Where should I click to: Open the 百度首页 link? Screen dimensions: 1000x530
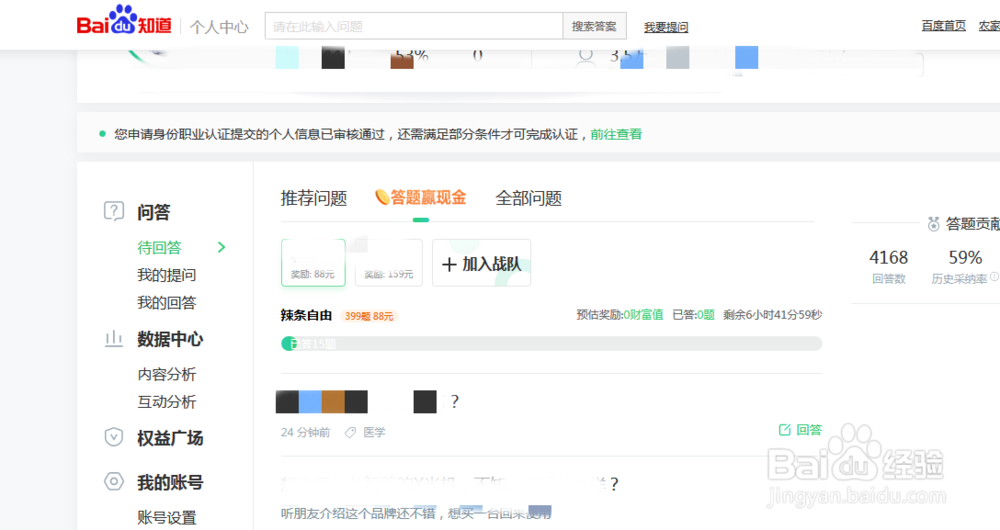[943, 26]
